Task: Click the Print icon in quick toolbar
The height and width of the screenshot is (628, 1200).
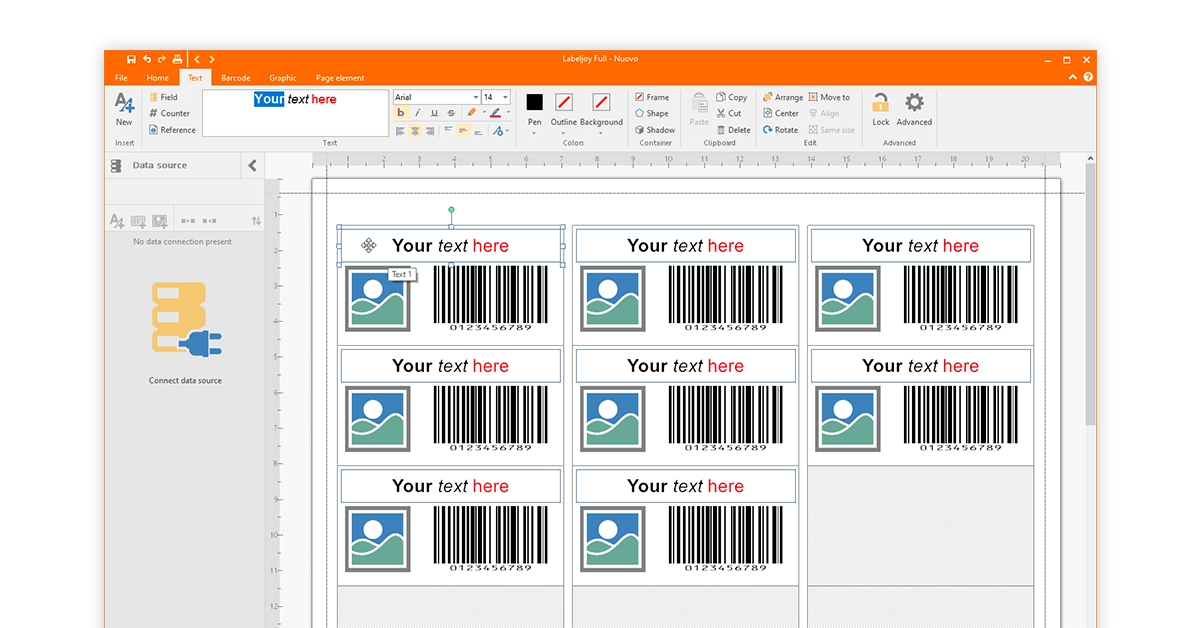Action: pos(177,59)
